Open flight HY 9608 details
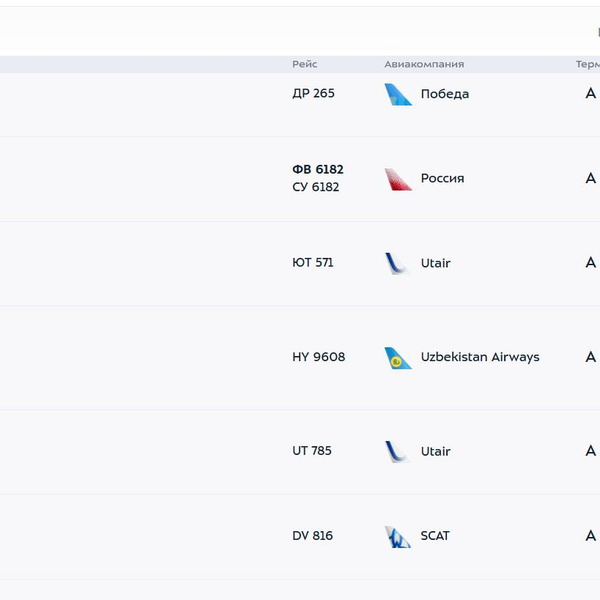 click(x=318, y=357)
